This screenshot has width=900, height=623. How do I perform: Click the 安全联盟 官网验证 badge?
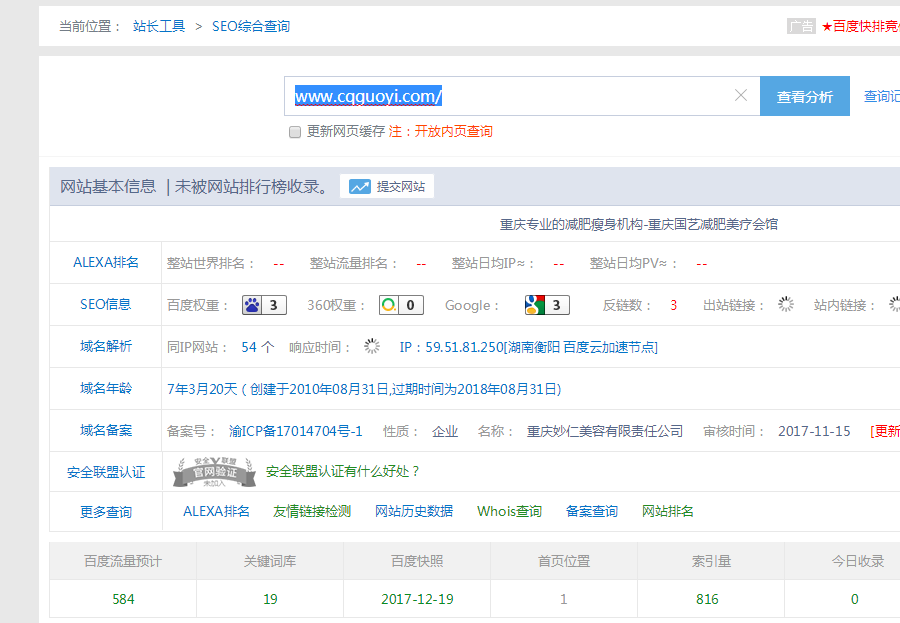pos(215,472)
